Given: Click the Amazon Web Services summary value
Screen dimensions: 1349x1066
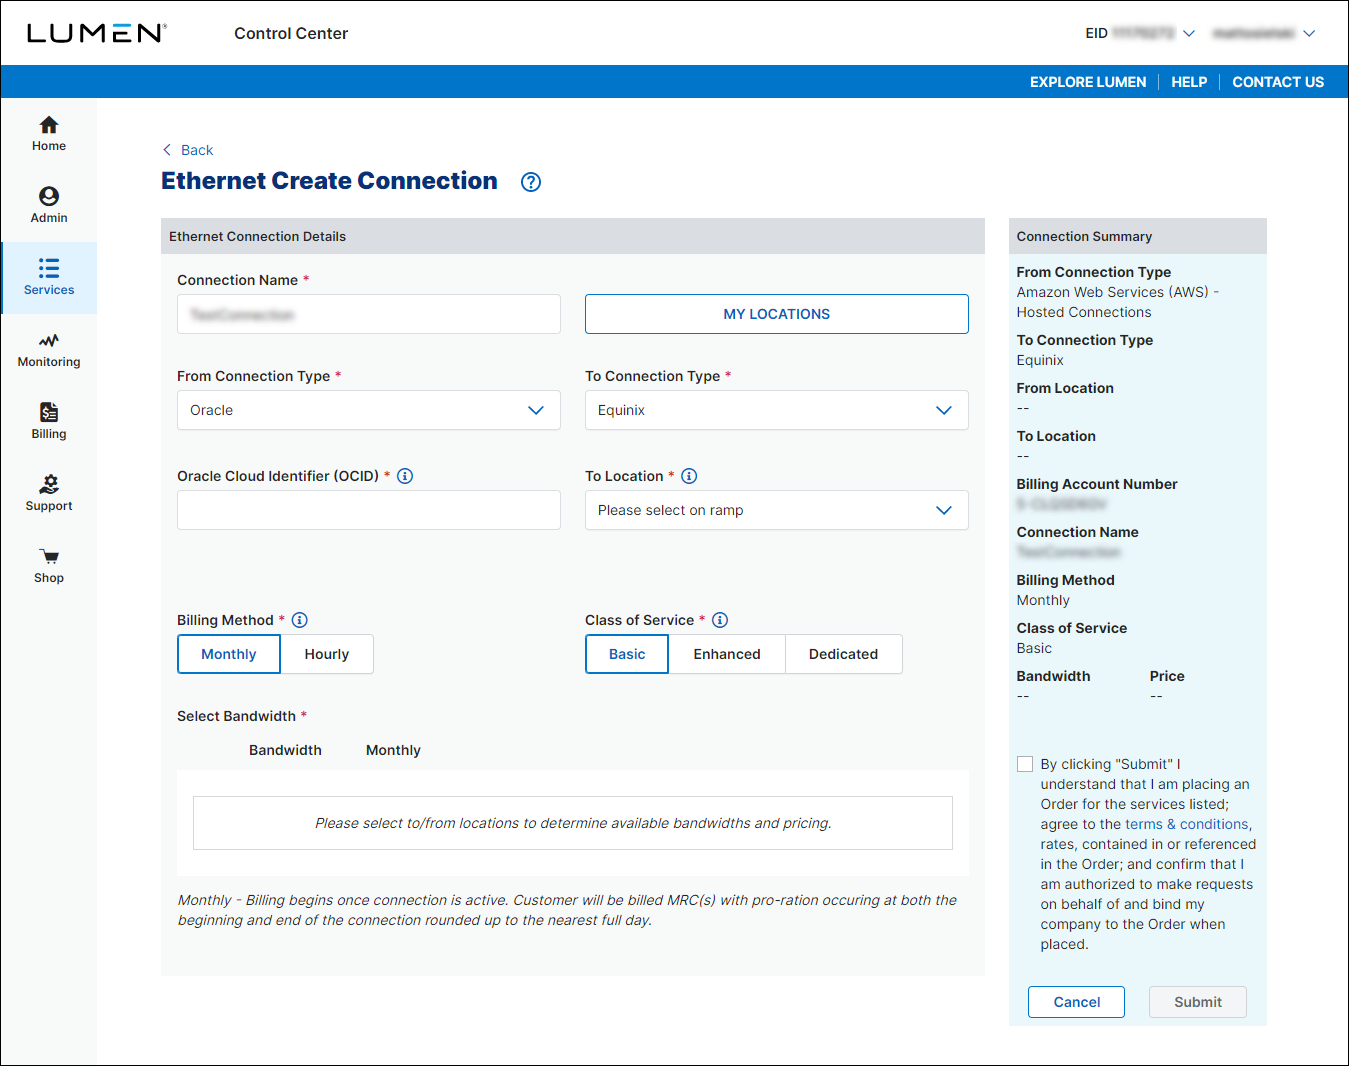Looking at the screenshot, I should [x=1118, y=302].
